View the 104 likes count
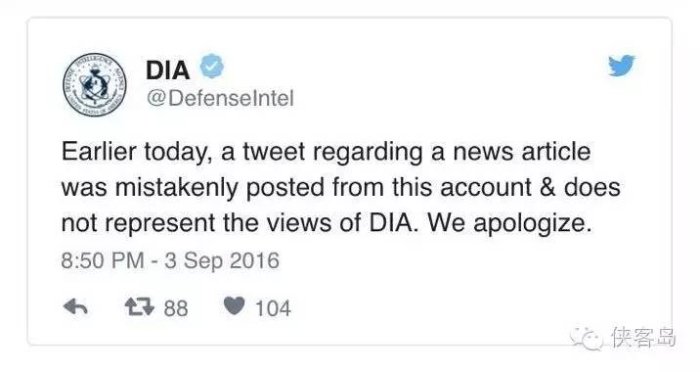 273,309
